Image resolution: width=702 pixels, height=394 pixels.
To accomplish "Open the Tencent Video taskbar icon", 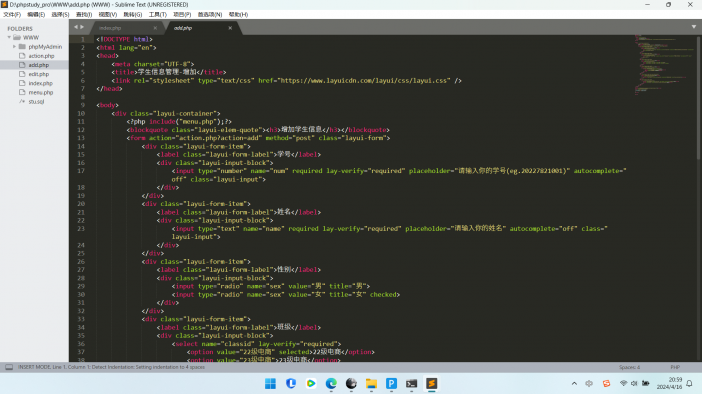I will click(x=311, y=384).
